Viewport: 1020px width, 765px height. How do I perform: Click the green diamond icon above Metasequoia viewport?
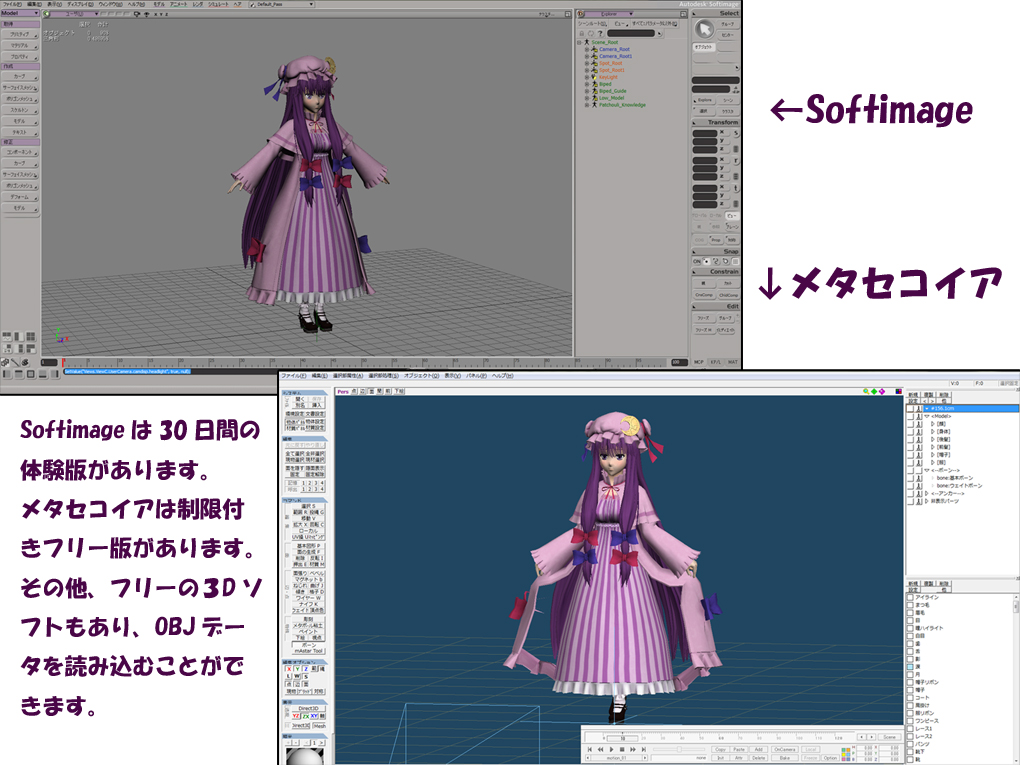[874, 392]
